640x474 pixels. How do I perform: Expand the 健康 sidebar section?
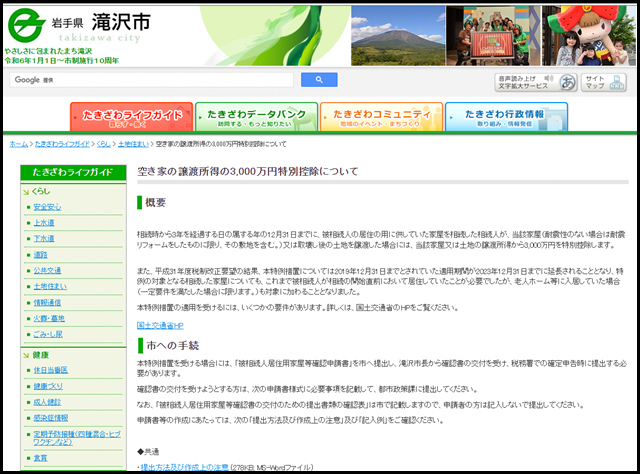pos(41,355)
